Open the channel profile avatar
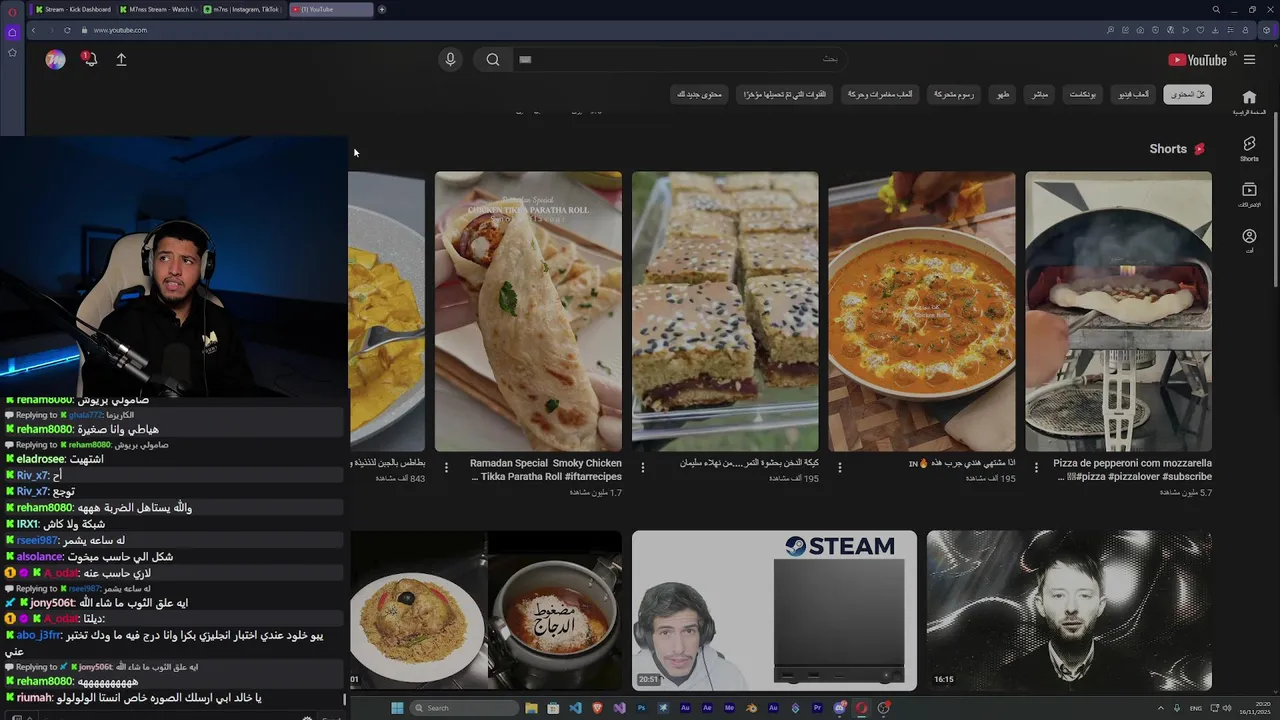This screenshot has width=1280, height=720. pos(55,59)
